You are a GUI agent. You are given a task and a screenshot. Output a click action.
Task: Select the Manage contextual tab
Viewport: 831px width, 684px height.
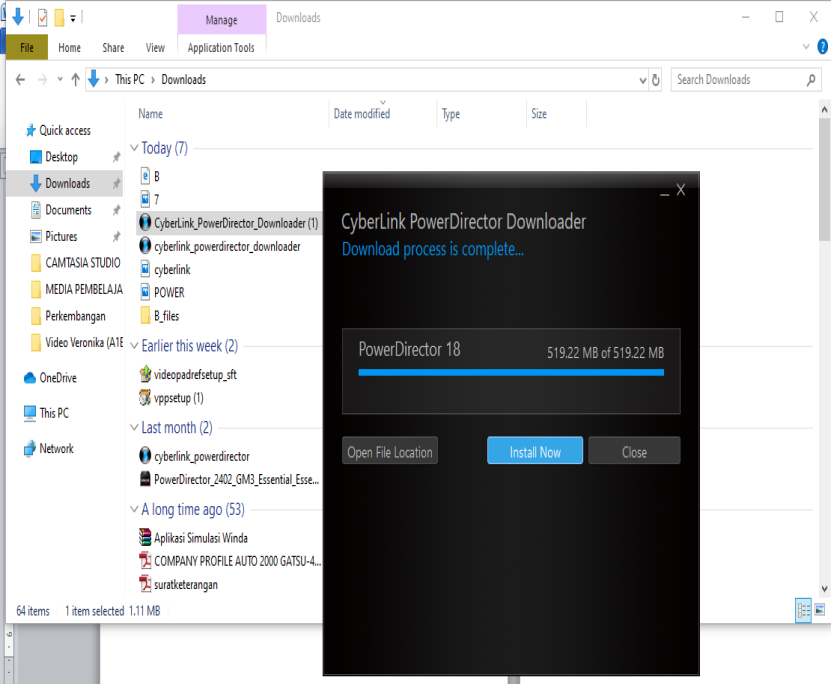pos(222,20)
